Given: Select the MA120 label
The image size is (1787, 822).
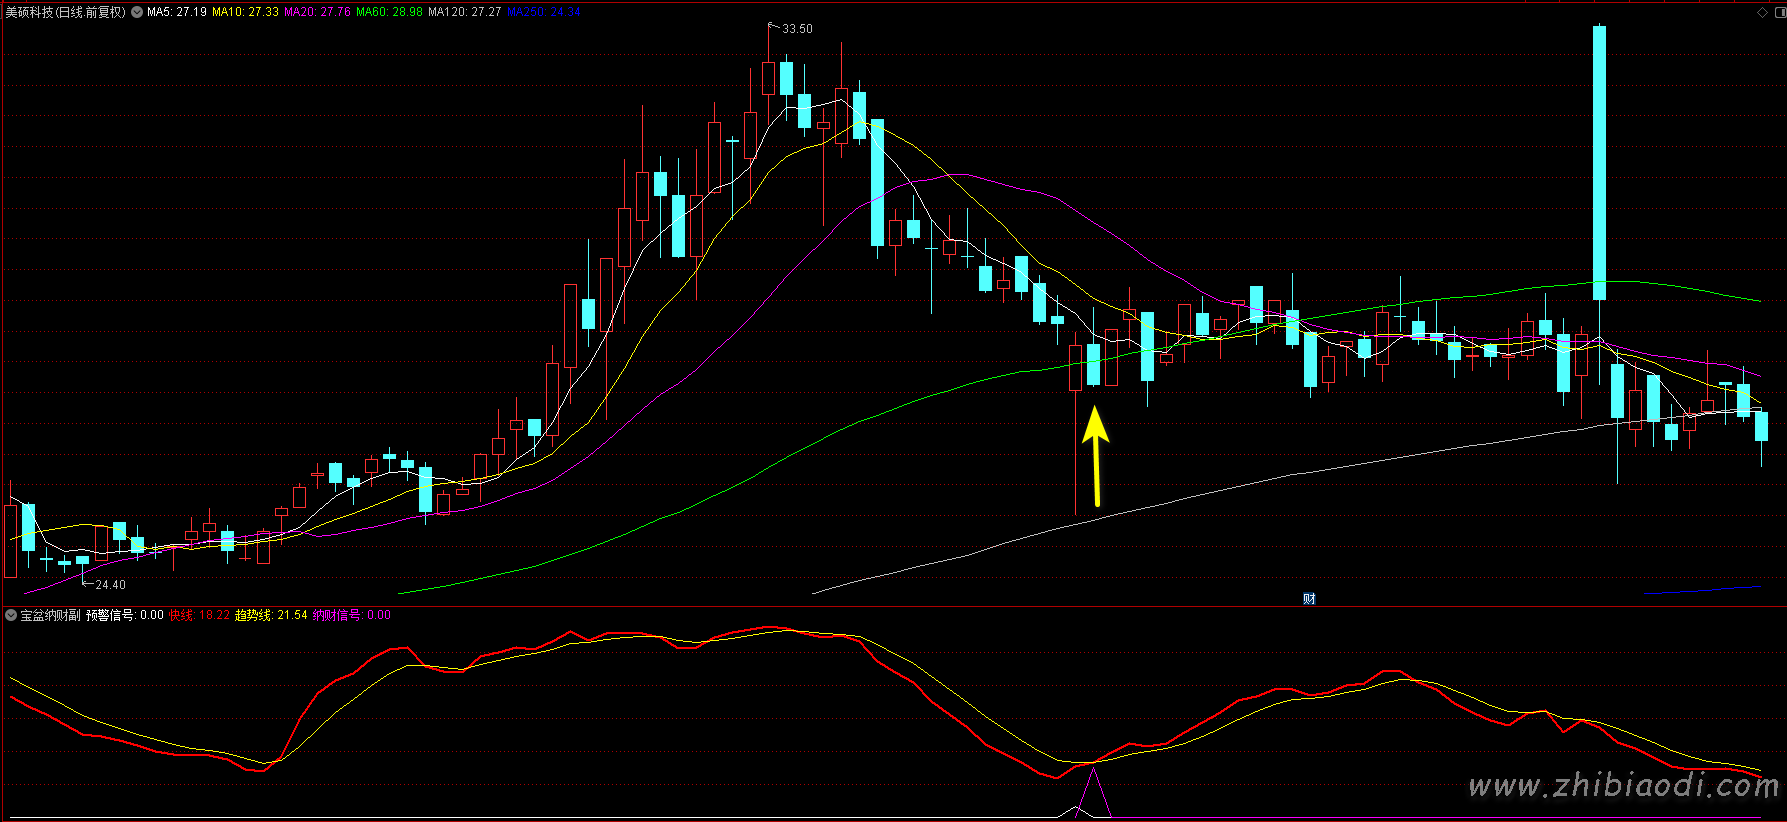Looking at the screenshot, I should click(x=465, y=12).
